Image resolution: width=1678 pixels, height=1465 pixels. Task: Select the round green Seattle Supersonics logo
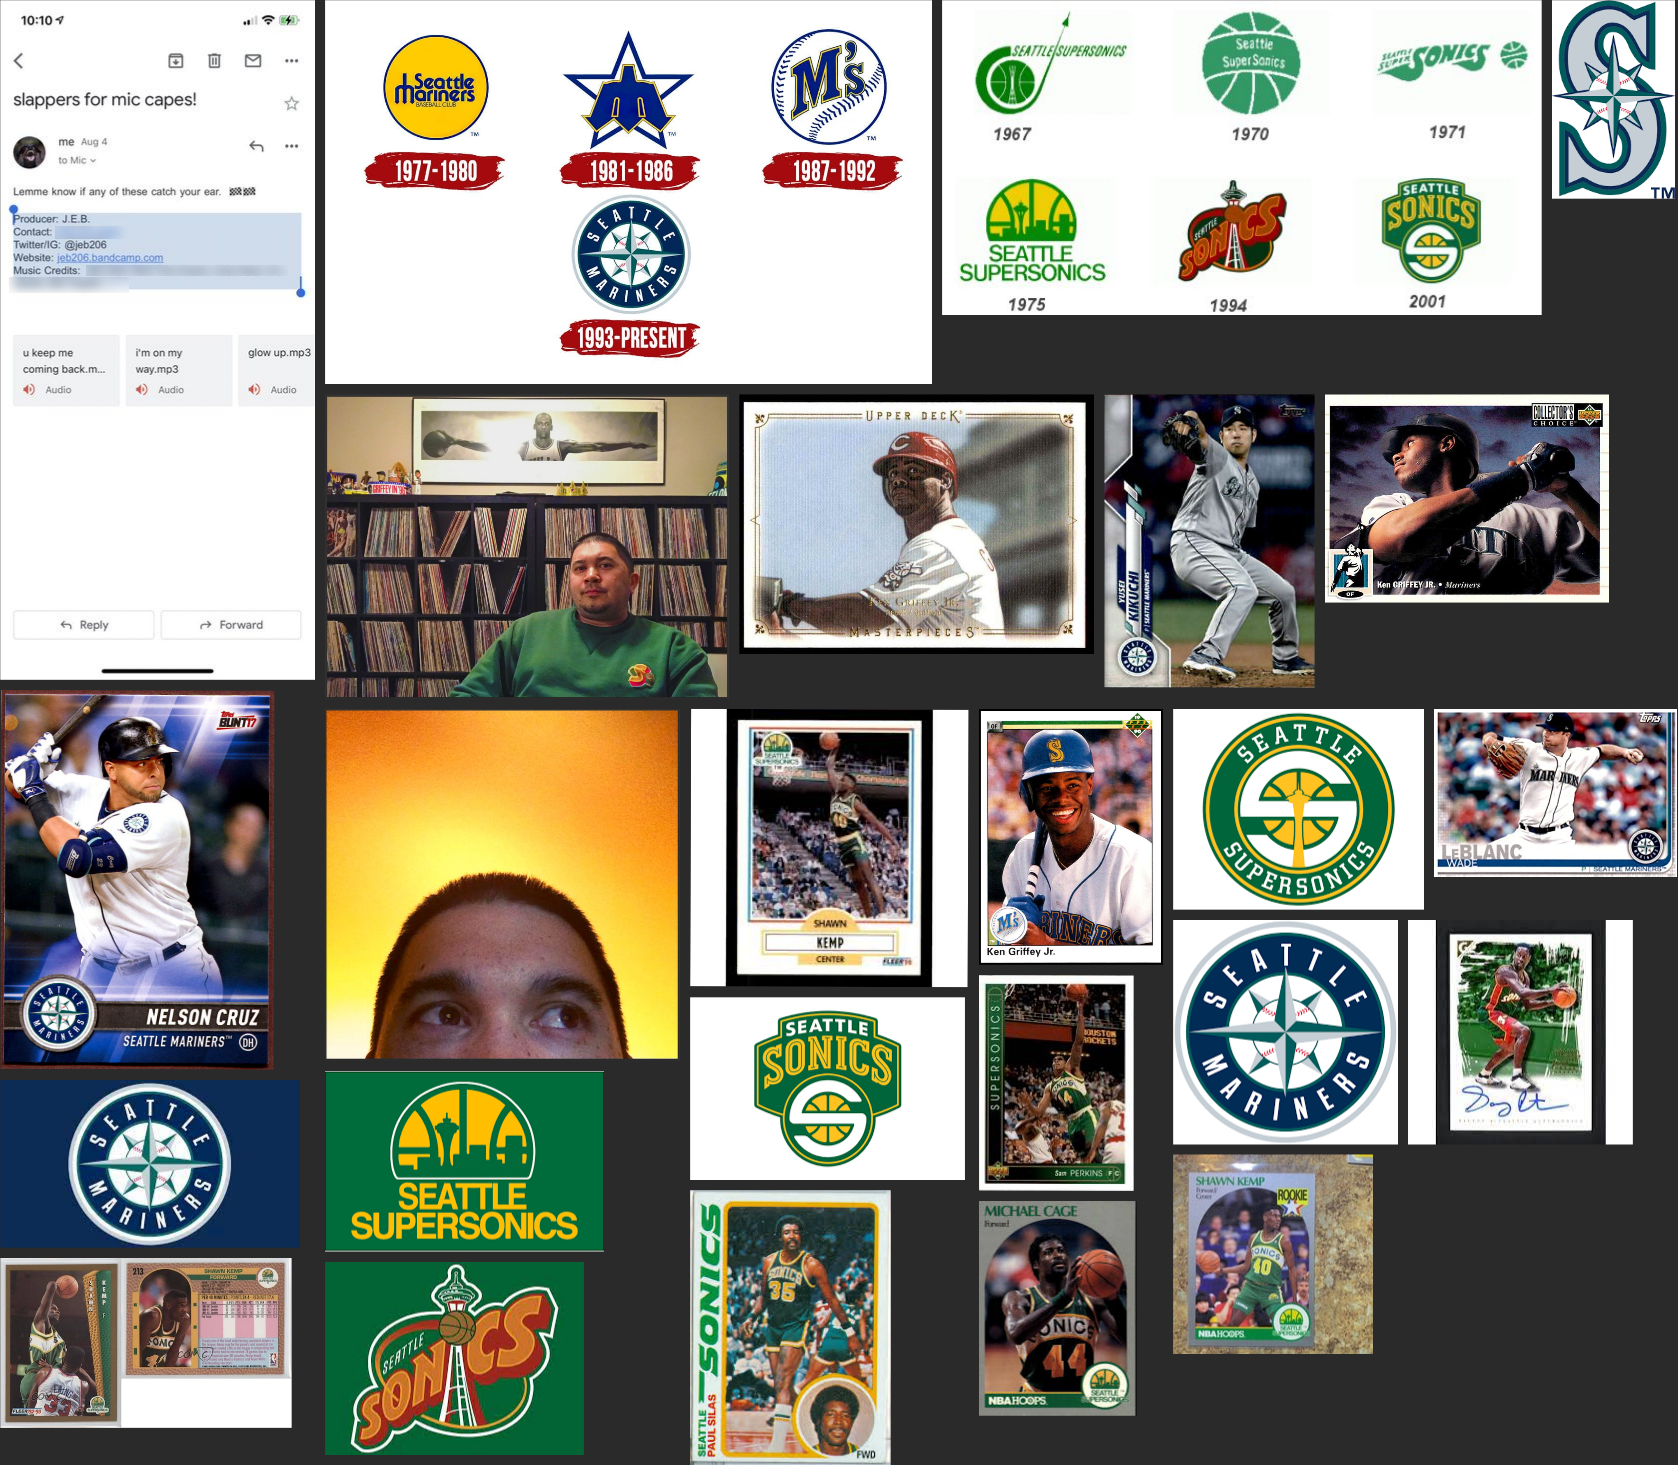click(x=1298, y=809)
